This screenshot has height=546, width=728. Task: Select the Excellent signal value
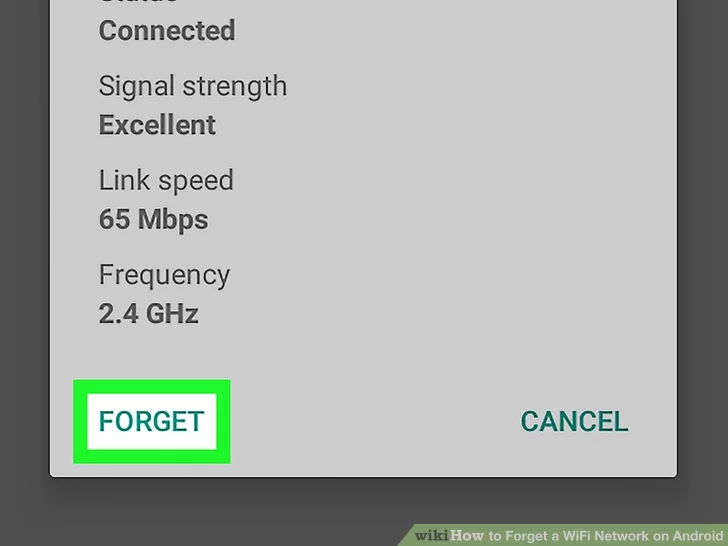157,125
